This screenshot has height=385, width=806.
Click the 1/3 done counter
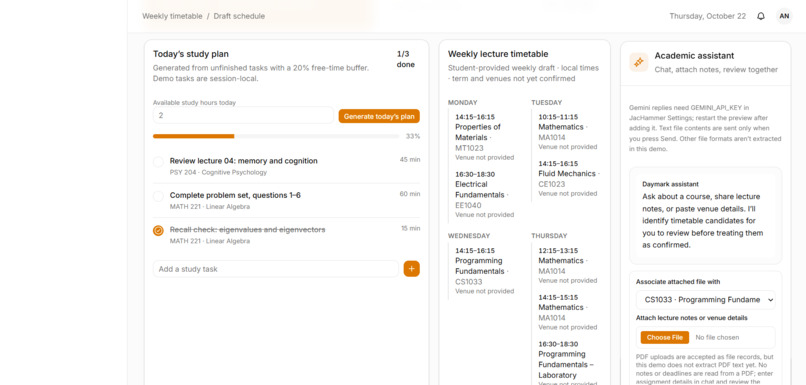pos(406,59)
